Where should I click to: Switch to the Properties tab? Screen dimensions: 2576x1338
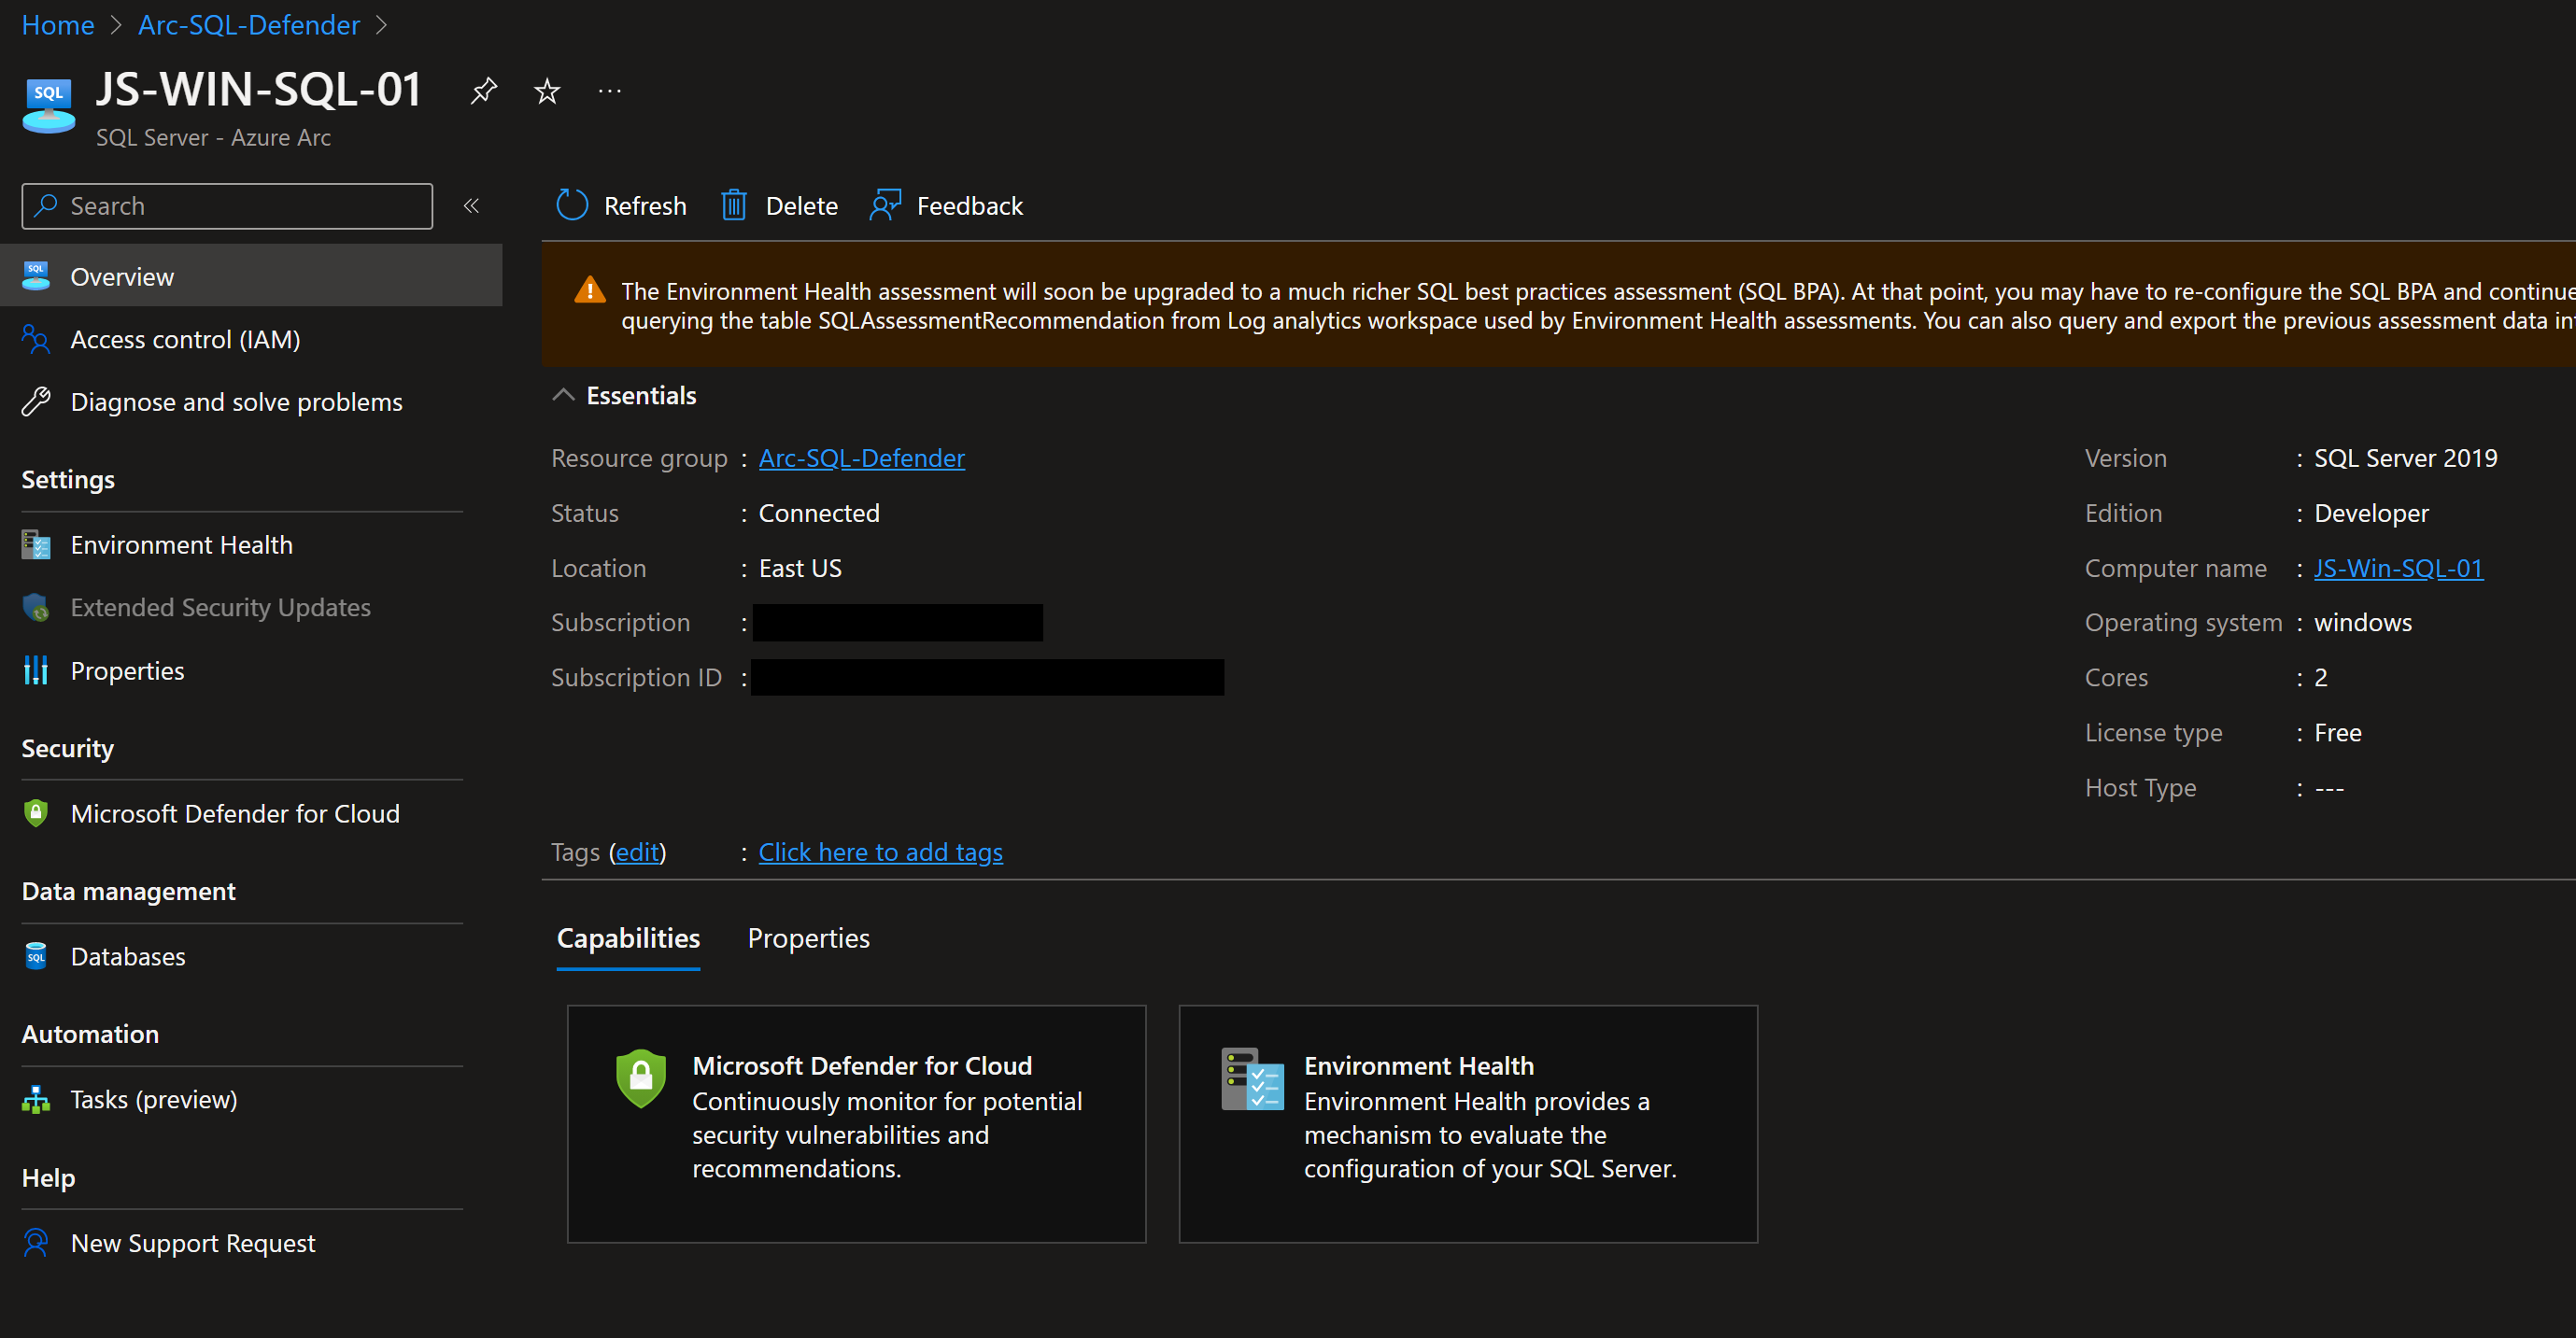pyautogui.click(x=808, y=938)
